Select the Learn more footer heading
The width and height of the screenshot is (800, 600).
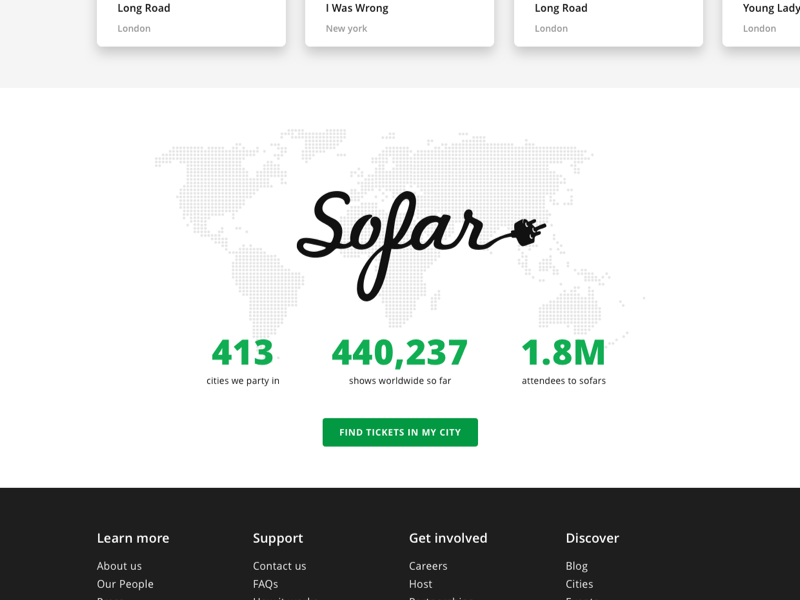[x=133, y=538]
